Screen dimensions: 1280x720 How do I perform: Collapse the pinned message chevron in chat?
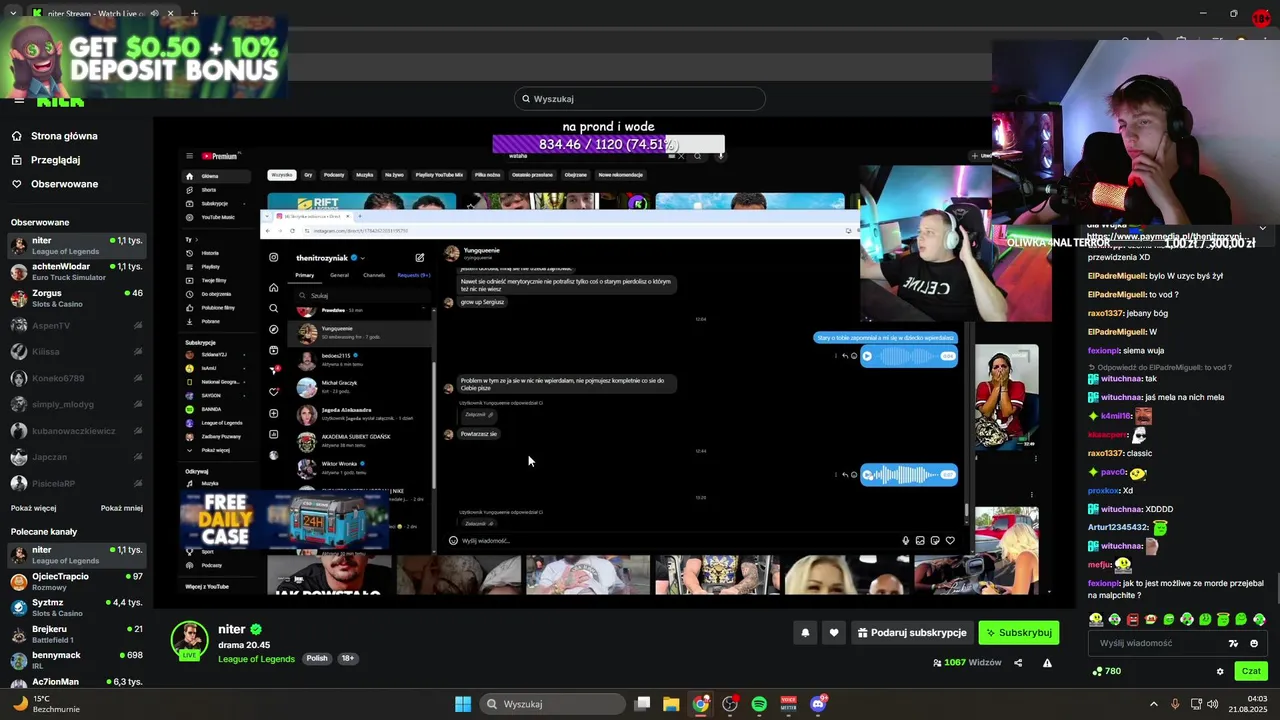[1262, 228]
